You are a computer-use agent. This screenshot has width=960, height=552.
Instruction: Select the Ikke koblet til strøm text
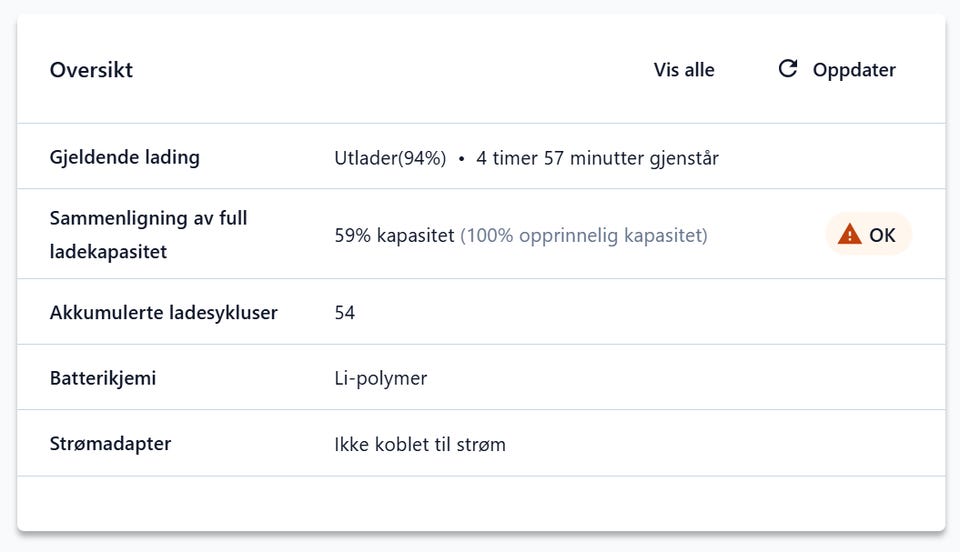[x=420, y=444]
